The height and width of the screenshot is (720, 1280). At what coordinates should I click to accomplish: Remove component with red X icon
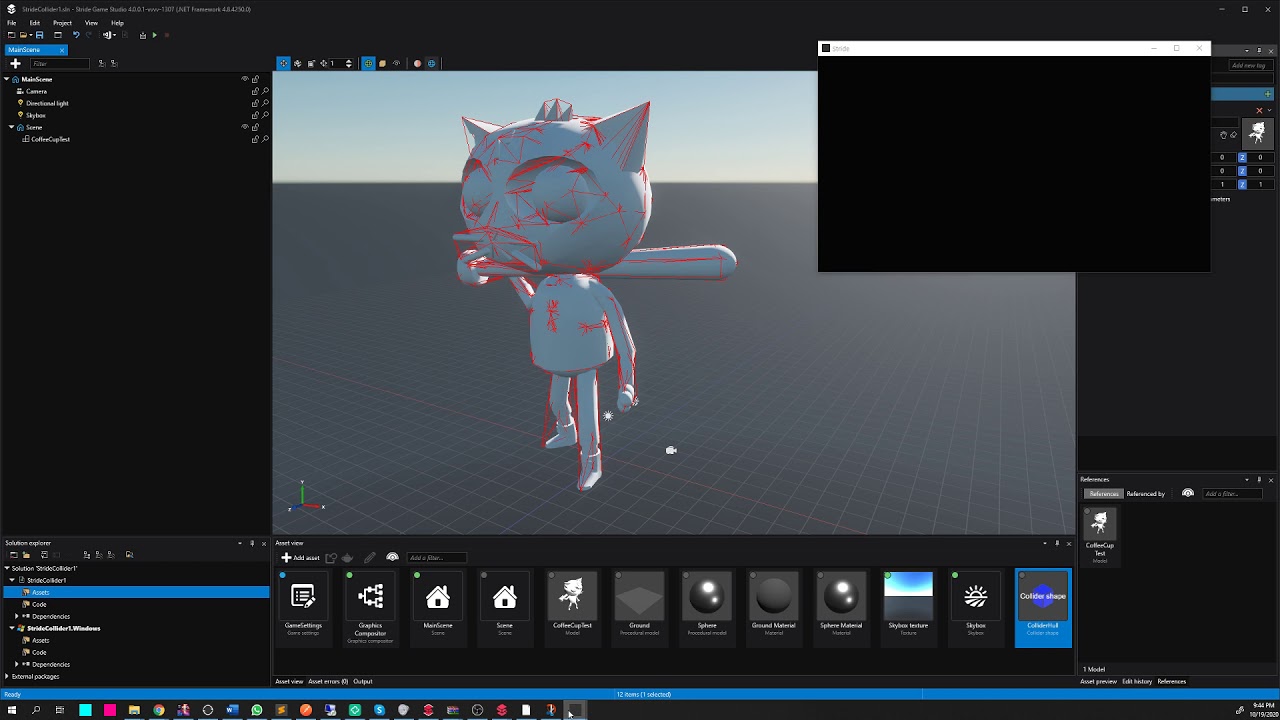pos(1259,110)
